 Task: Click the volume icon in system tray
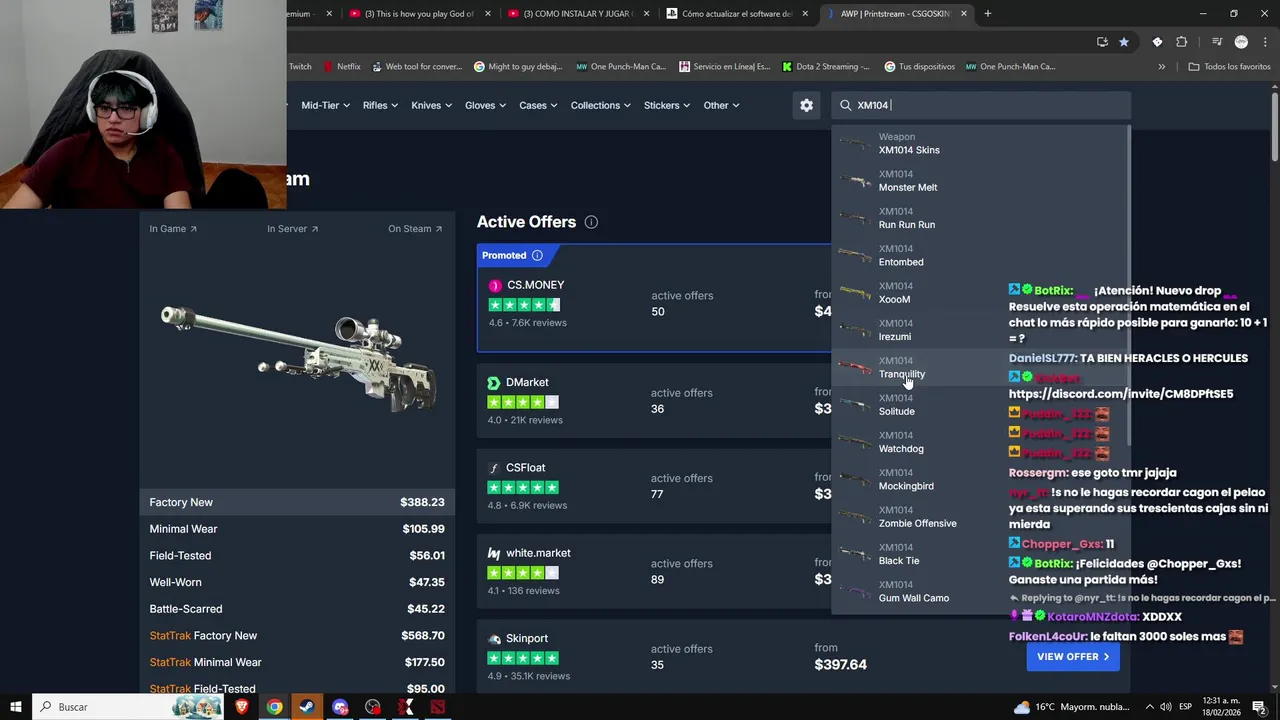pyautogui.click(x=1167, y=707)
